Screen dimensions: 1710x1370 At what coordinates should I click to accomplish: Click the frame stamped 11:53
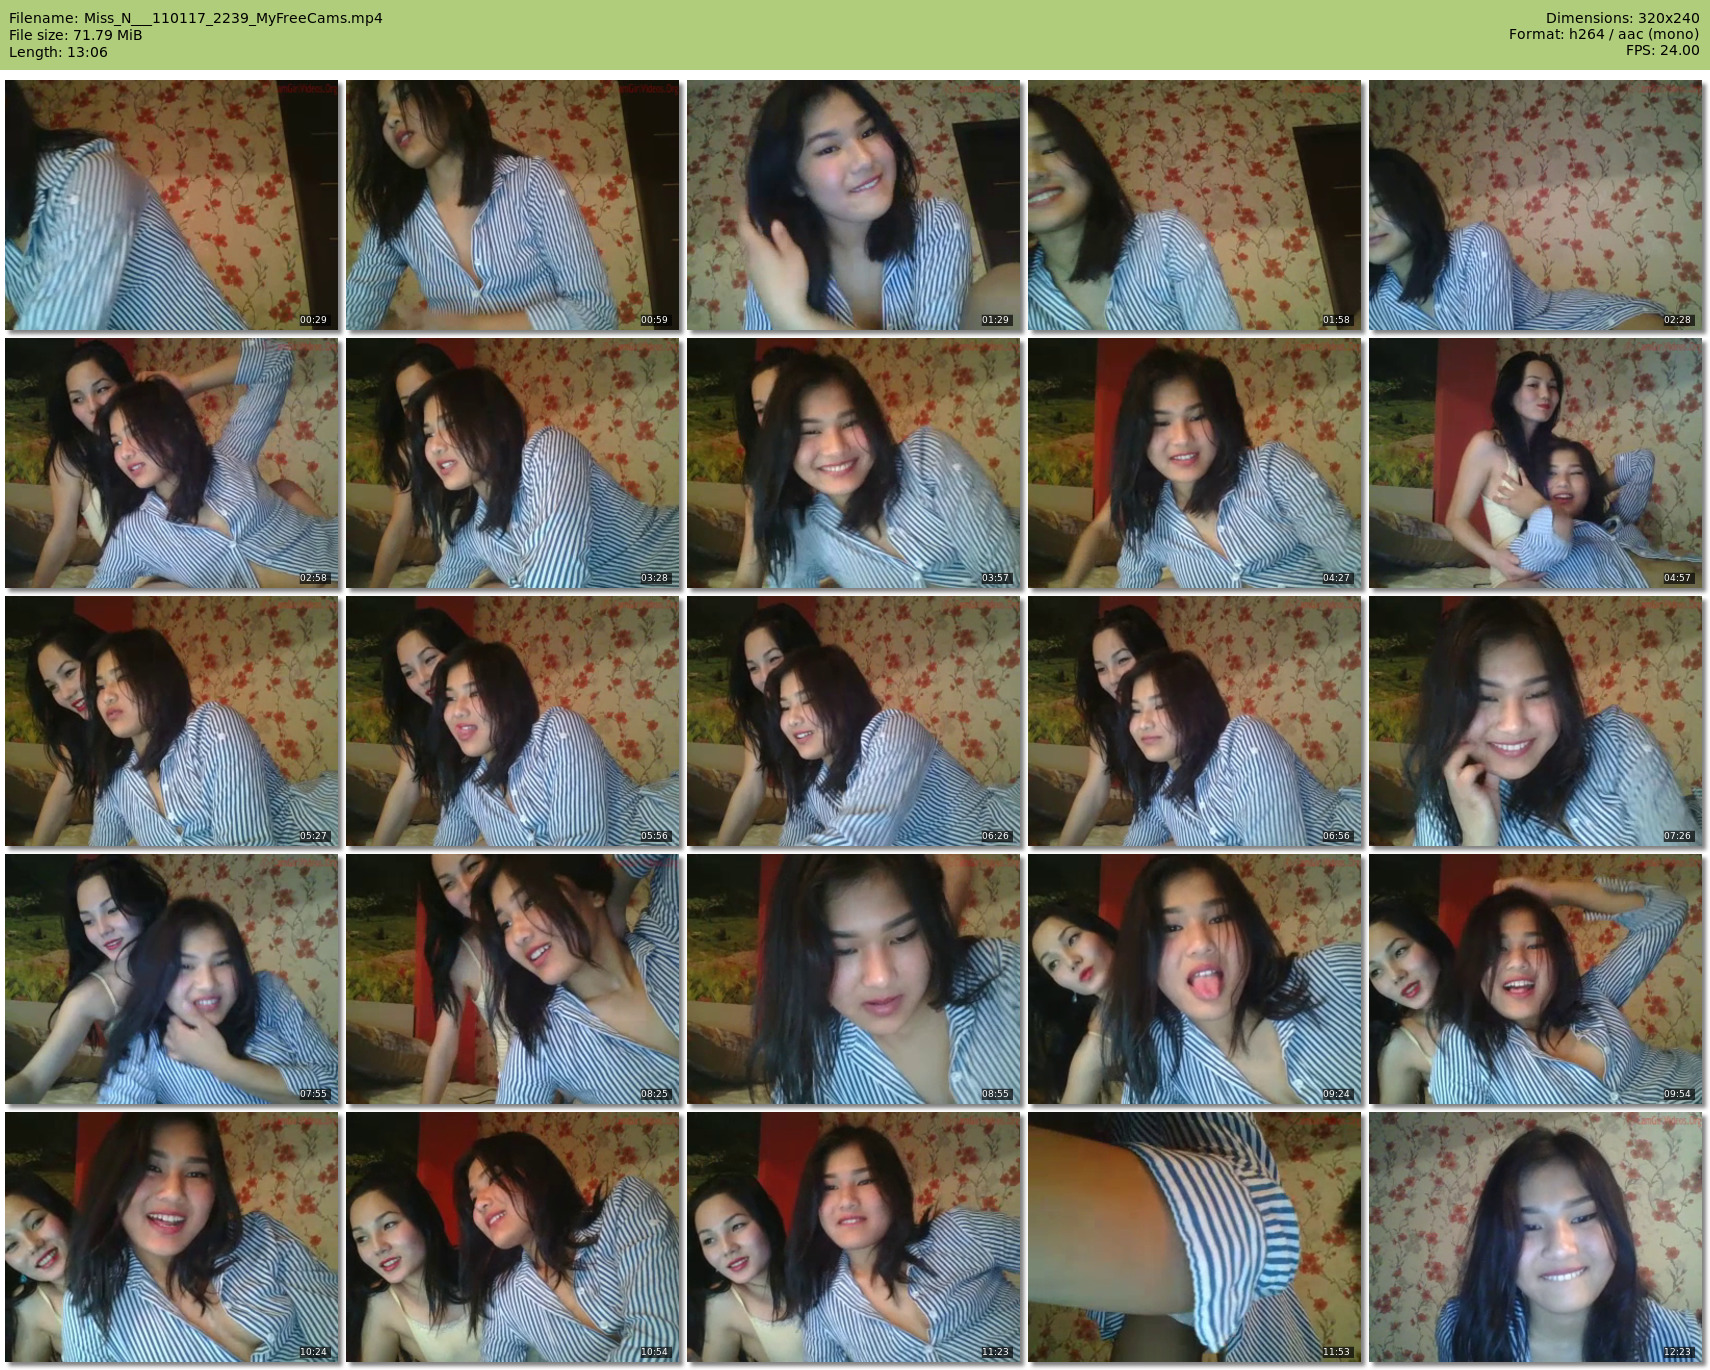[x=1195, y=1237]
